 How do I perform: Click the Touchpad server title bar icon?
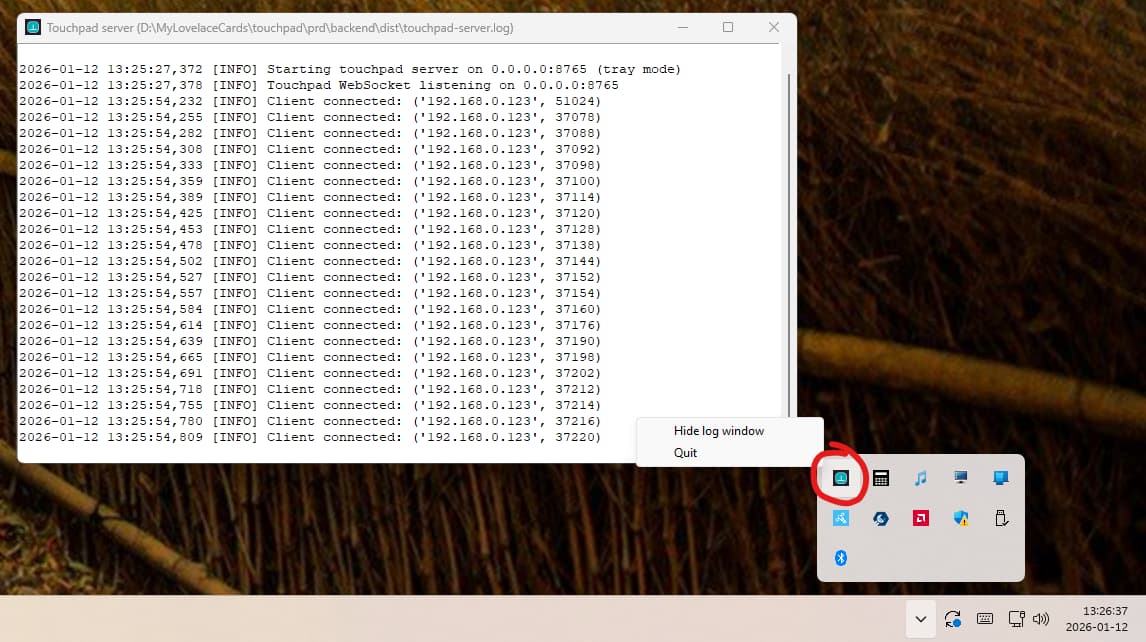point(33,28)
